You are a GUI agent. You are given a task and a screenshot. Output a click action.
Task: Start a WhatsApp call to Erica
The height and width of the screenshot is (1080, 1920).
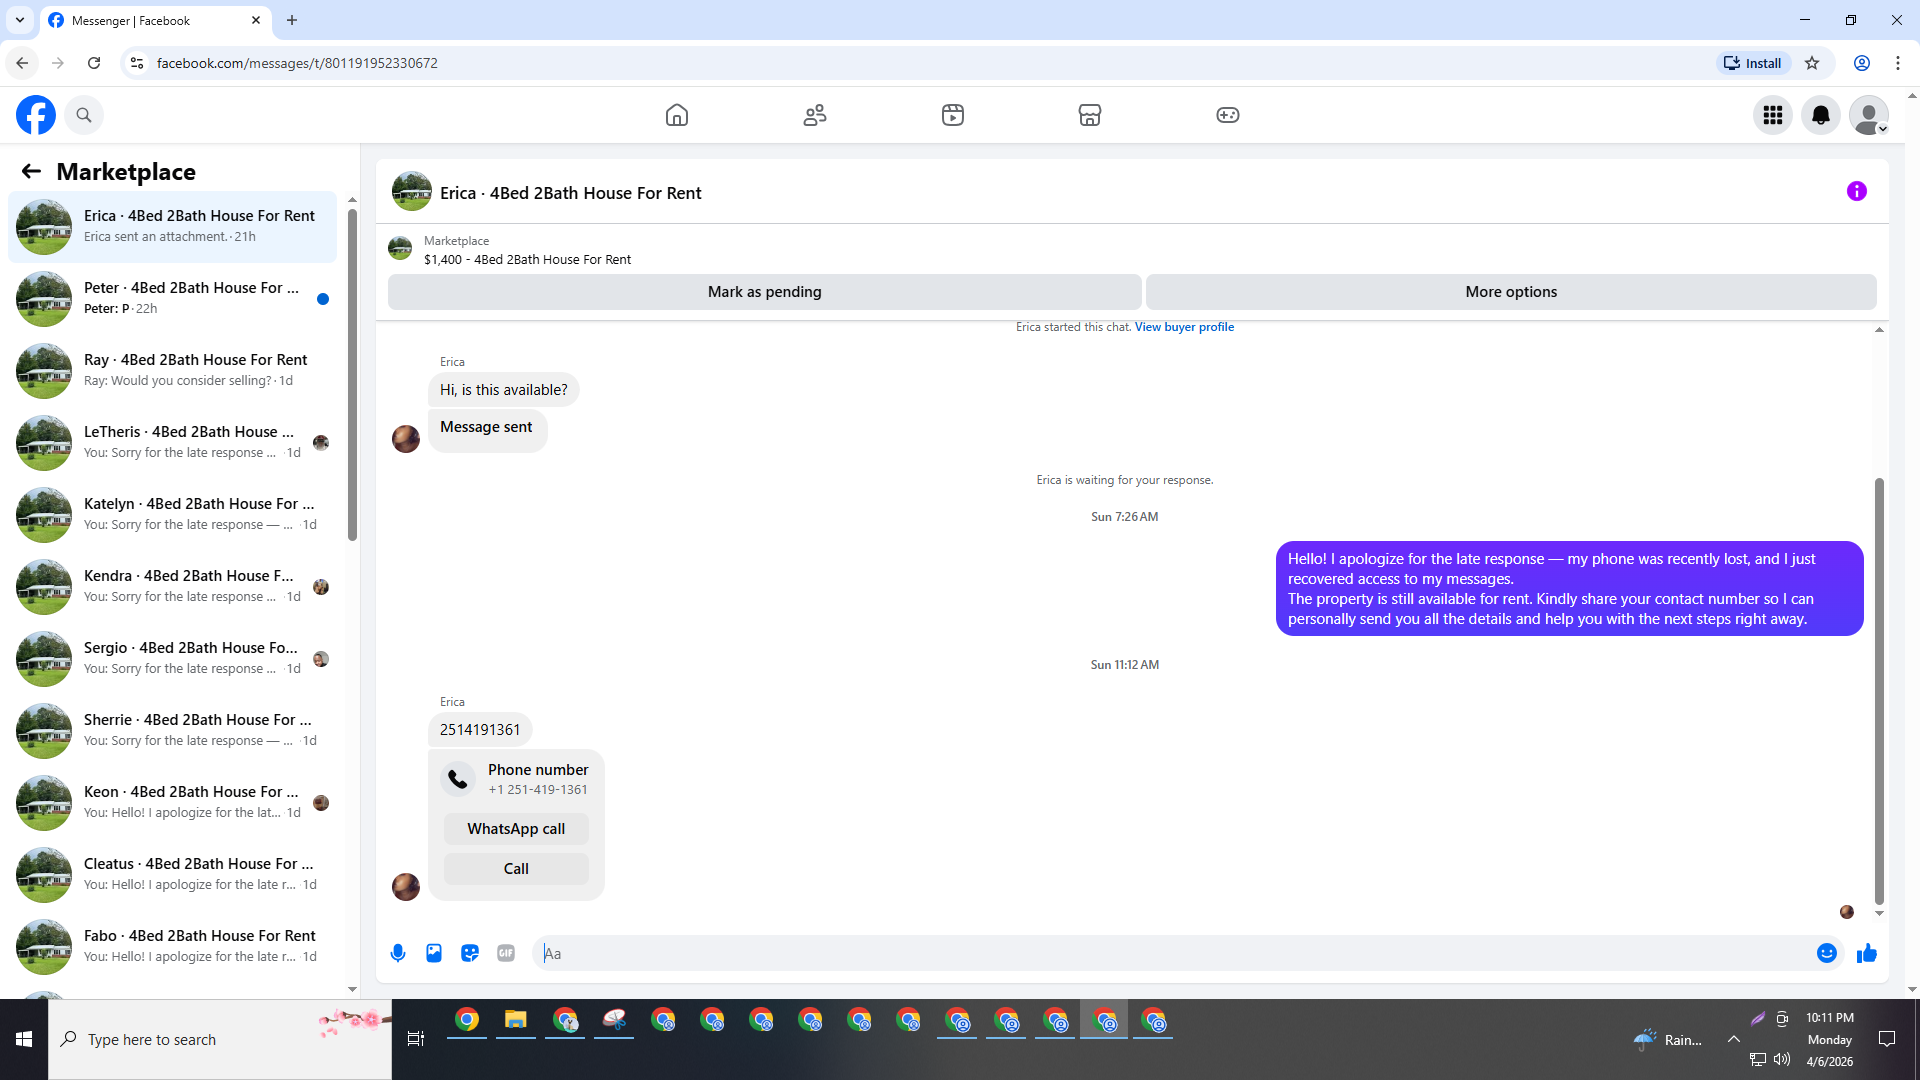tap(516, 829)
